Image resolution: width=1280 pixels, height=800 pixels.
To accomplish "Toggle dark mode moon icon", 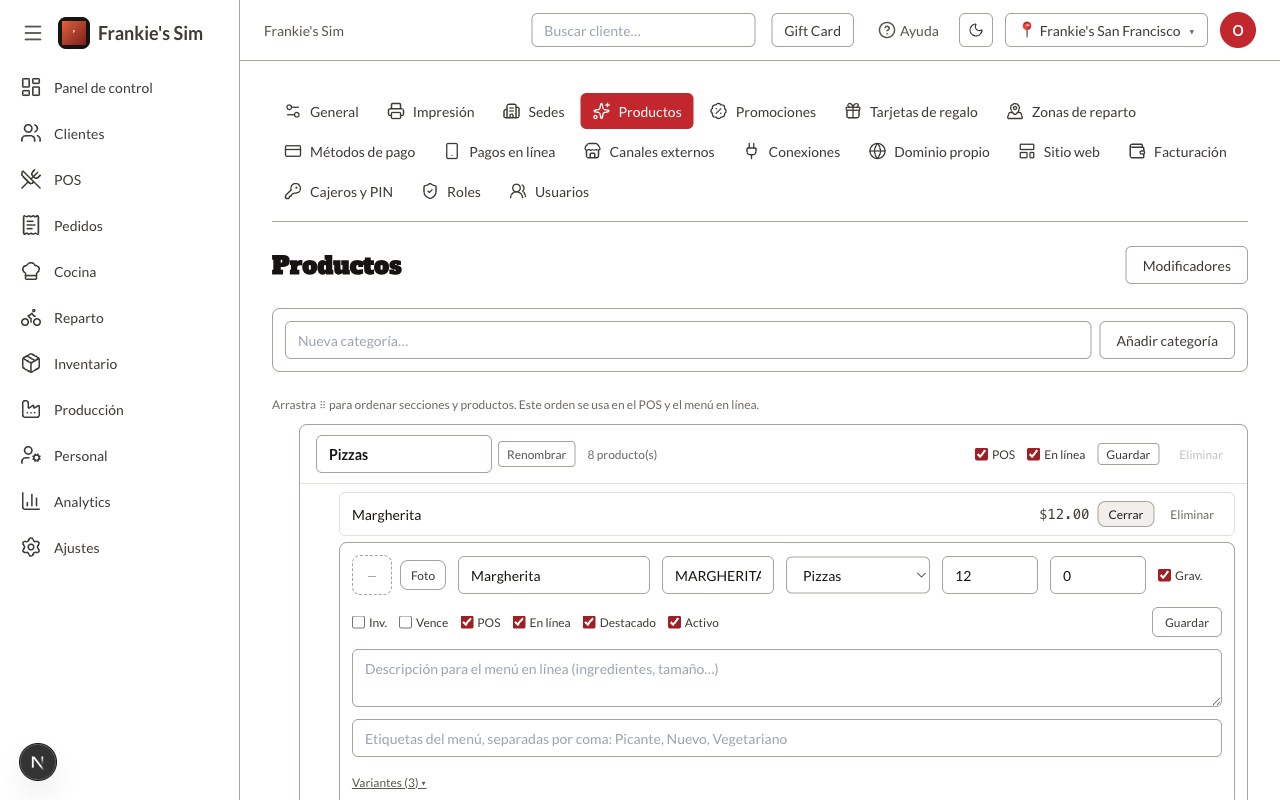I will pyautogui.click(x=976, y=30).
